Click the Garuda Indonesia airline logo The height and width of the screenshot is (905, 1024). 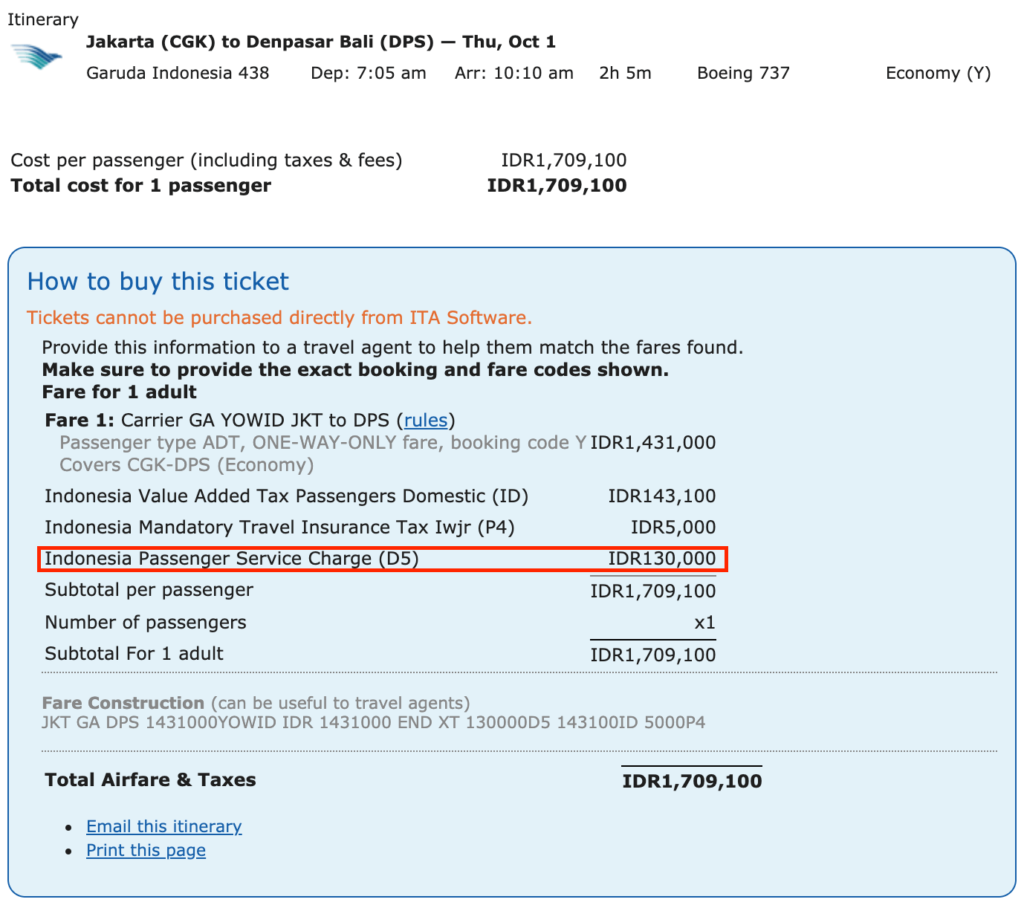point(37,57)
